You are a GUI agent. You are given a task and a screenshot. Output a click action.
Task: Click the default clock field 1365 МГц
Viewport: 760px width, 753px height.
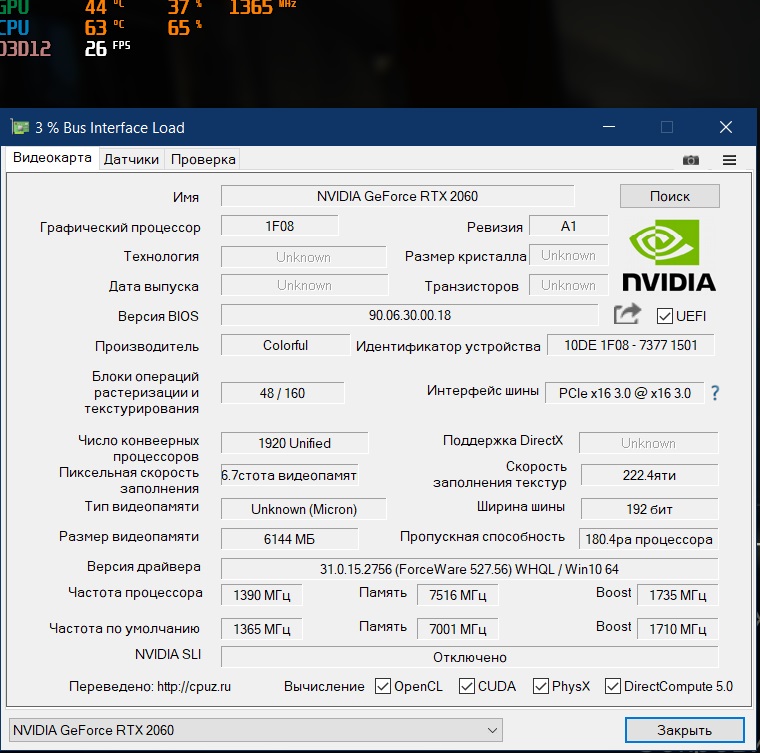pos(262,629)
